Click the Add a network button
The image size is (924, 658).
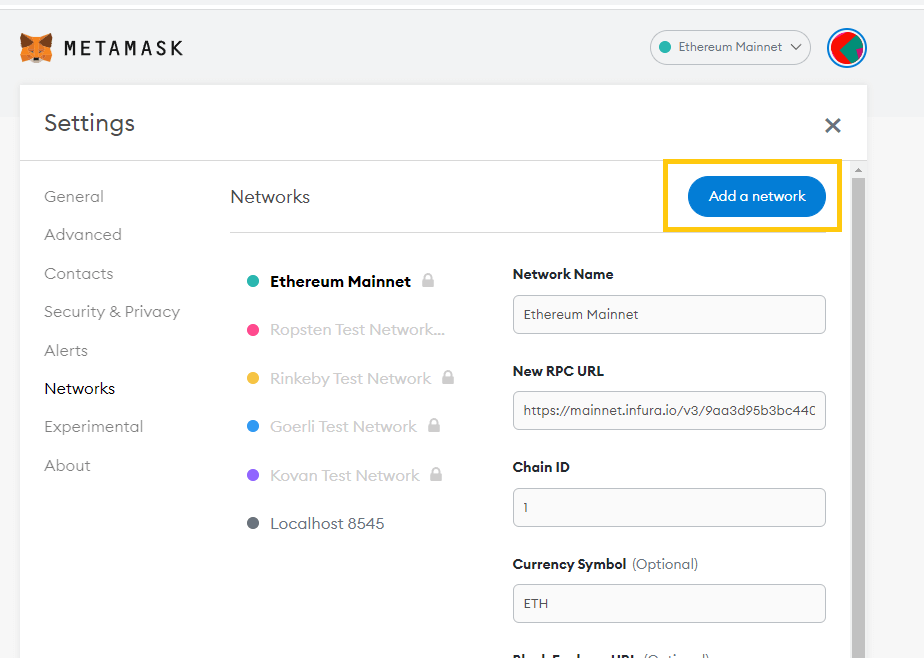(x=757, y=196)
